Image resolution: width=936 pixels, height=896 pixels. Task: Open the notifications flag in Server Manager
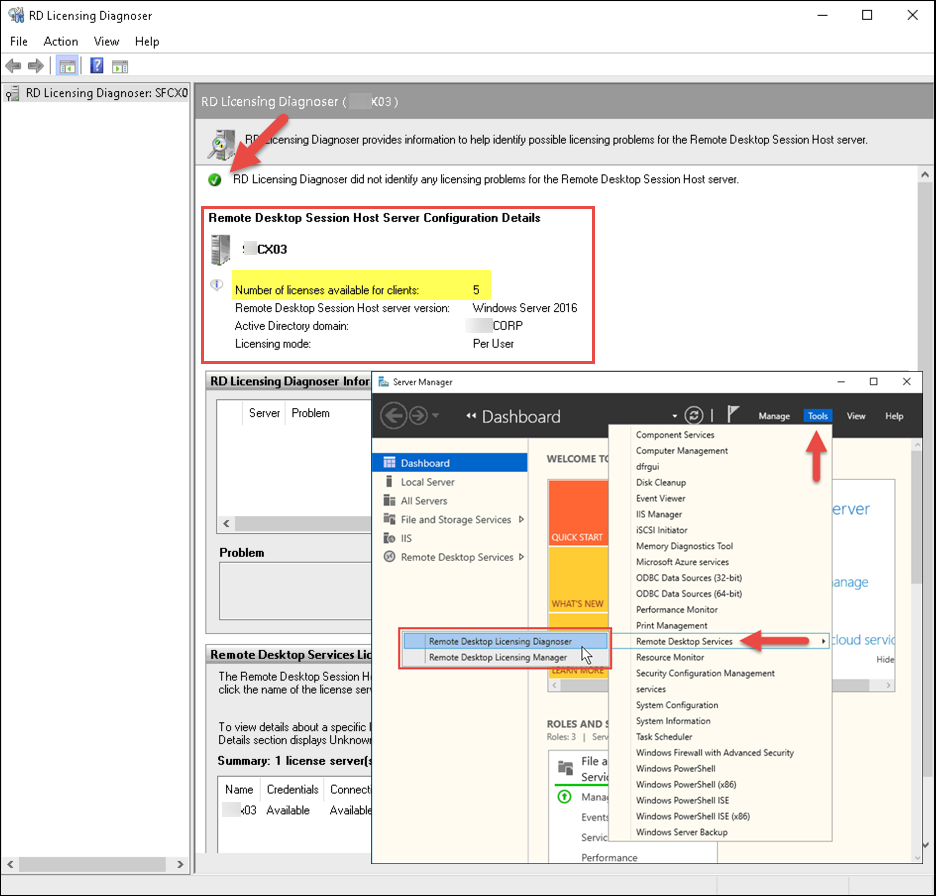click(733, 414)
